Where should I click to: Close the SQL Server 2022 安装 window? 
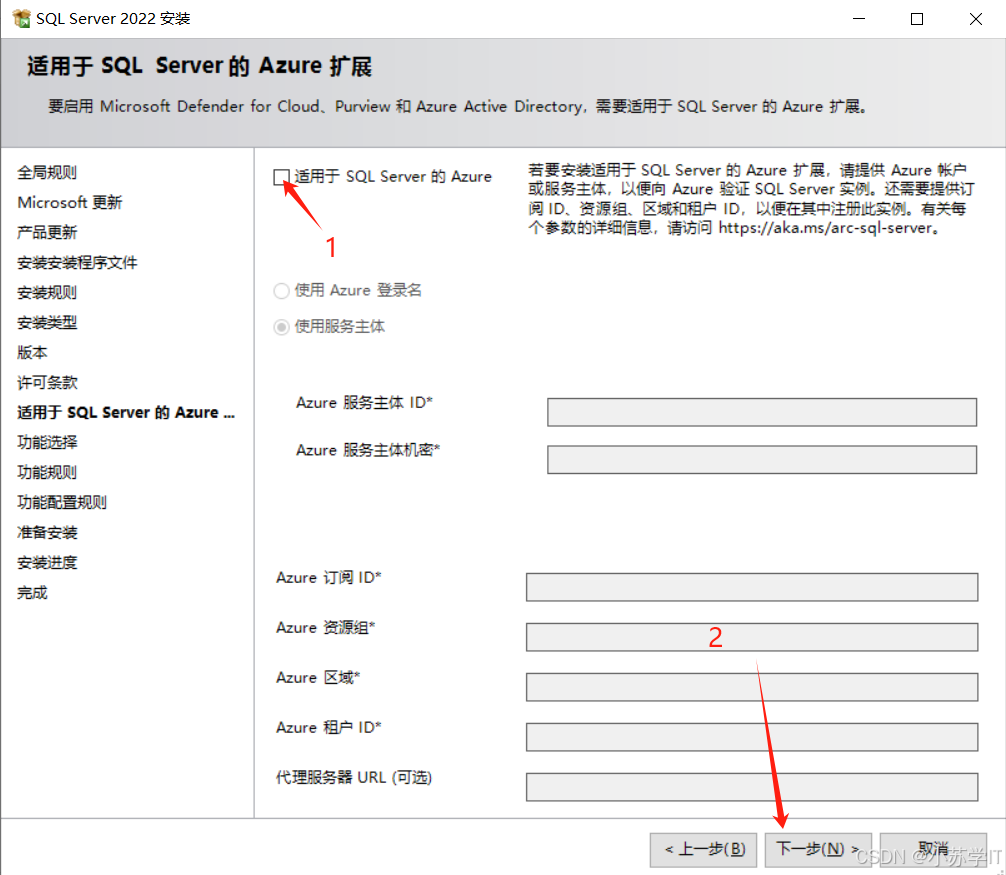(975, 19)
